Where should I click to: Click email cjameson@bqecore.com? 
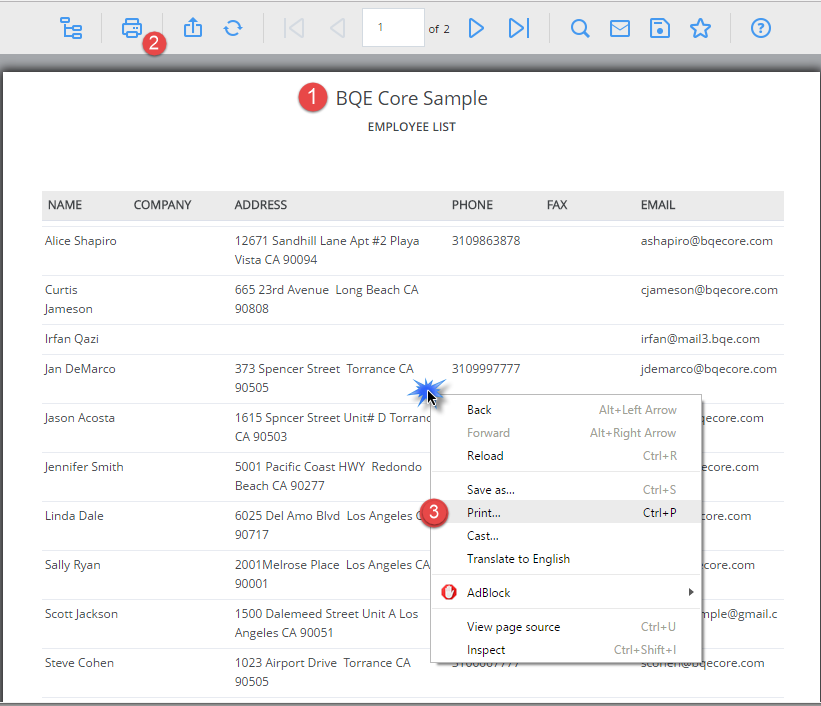[709, 290]
